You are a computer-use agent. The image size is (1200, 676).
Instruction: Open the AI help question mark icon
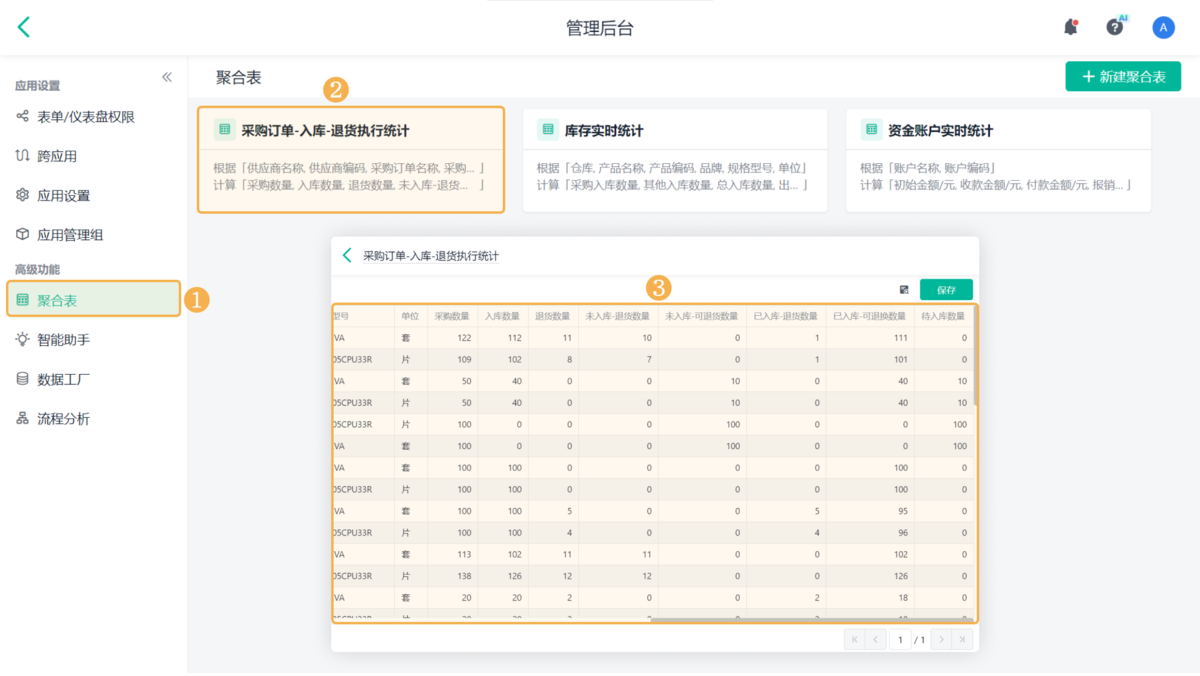point(1115,28)
